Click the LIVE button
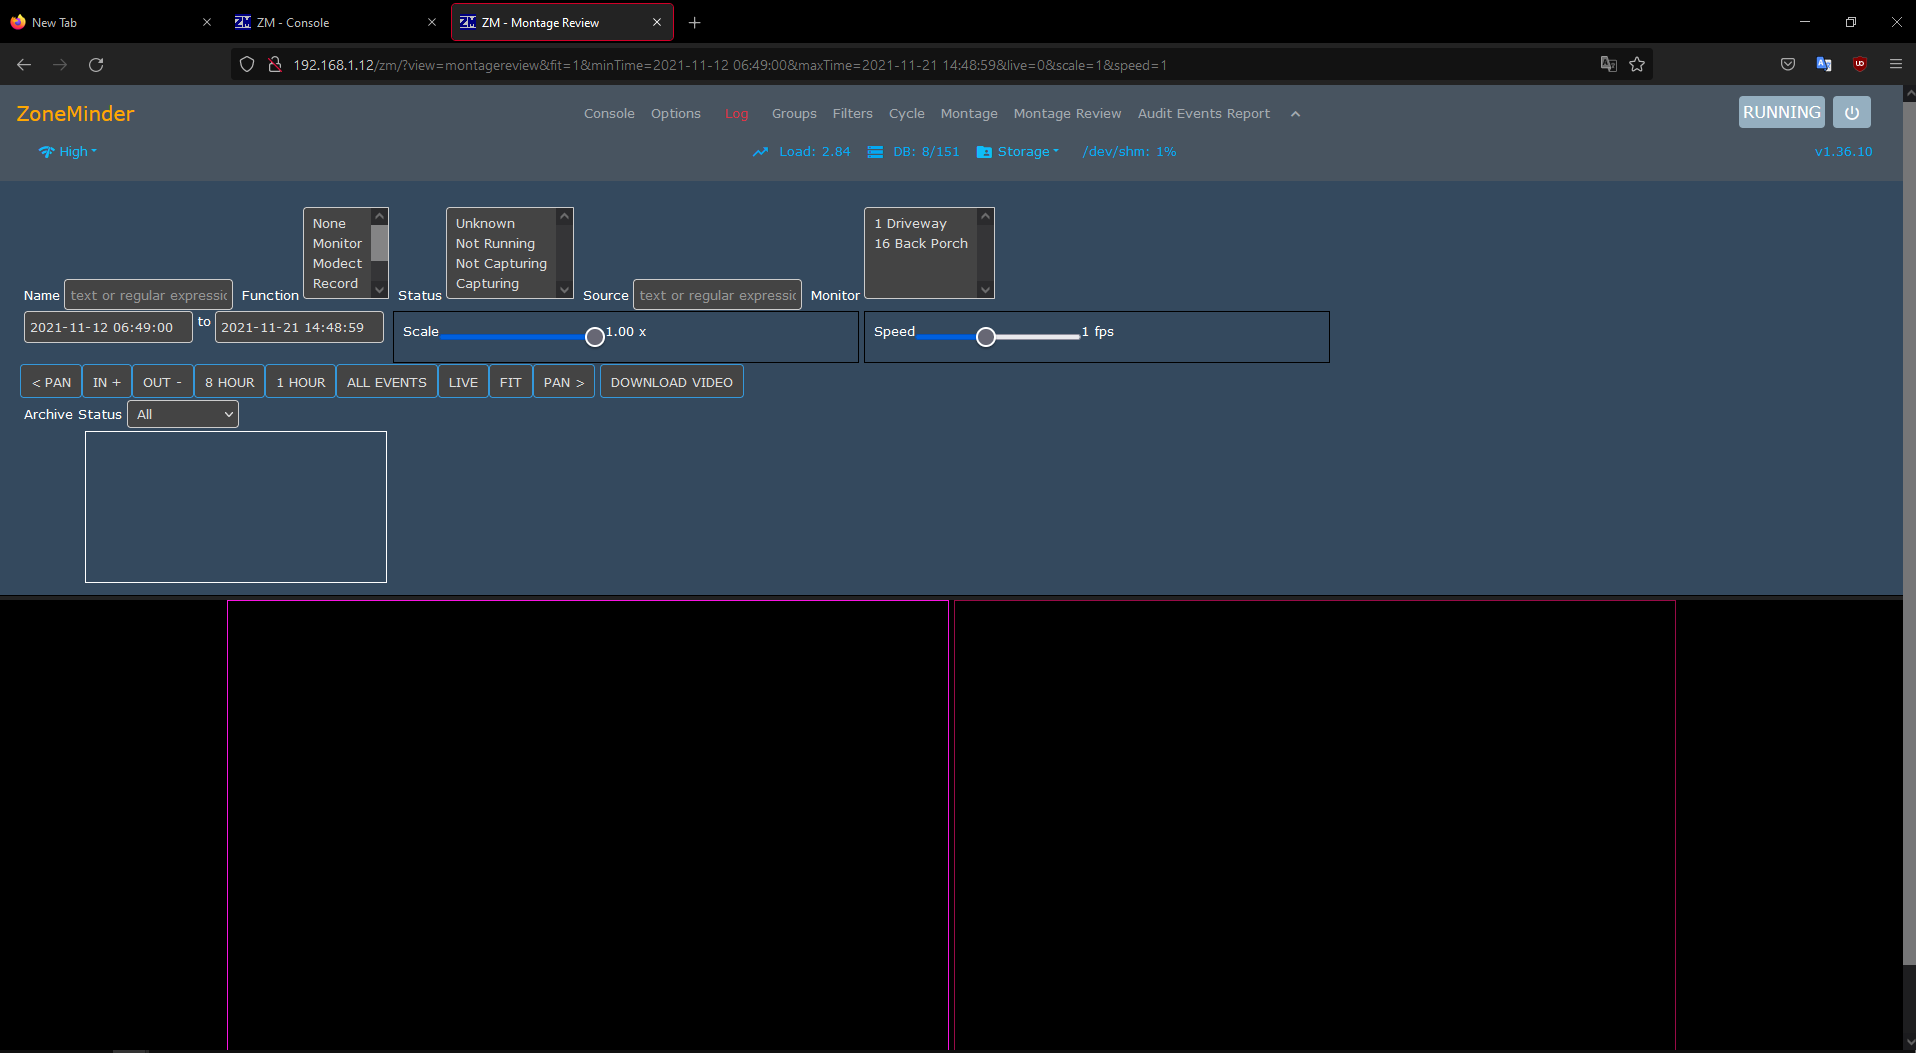The height and width of the screenshot is (1053, 1916). click(463, 383)
